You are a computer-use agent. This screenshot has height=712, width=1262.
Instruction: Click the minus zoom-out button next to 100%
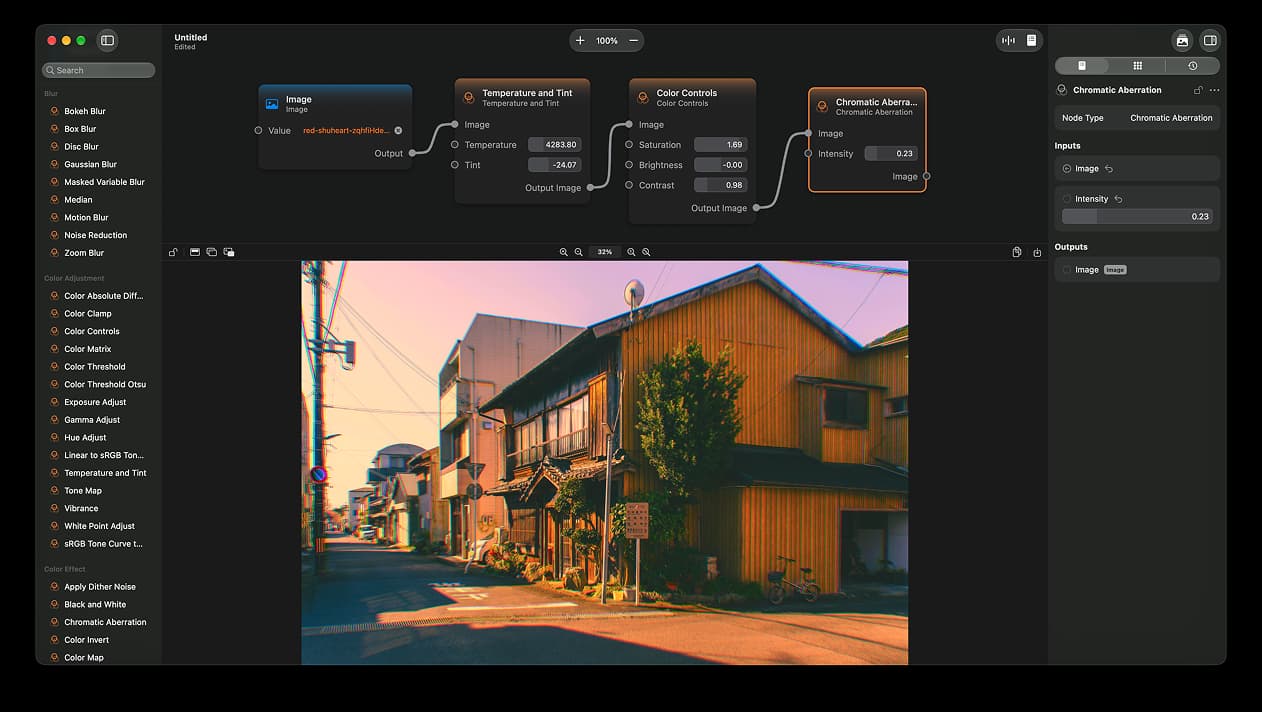pyautogui.click(x=633, y=41)
